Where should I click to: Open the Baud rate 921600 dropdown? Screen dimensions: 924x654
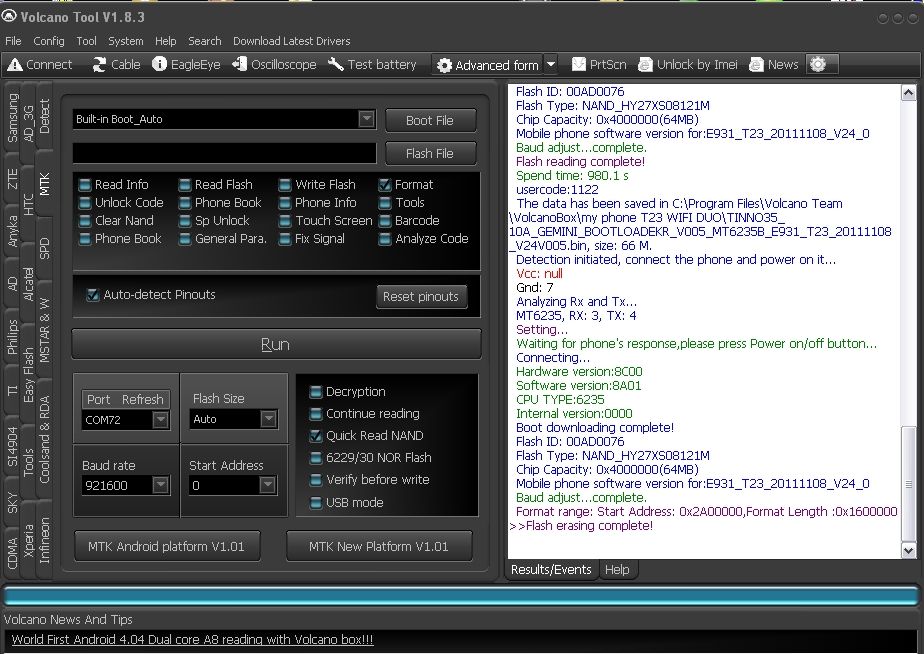[160, 485]
